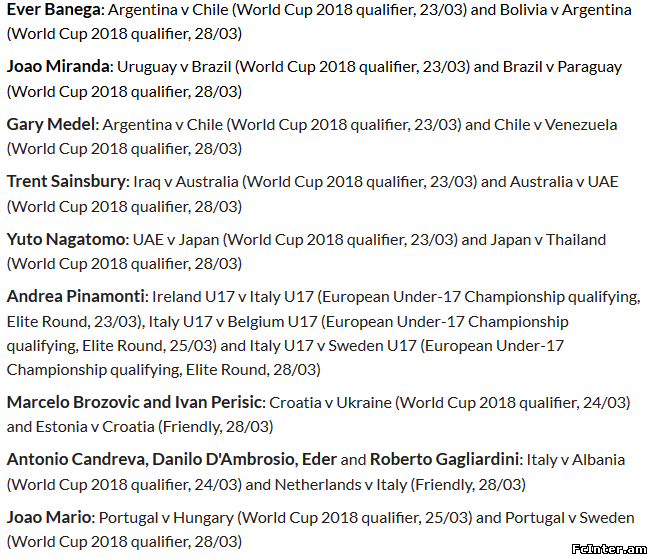Click the FcInter.am watermark logo
The height and width of the screenshot is (559, 652).
[609, 549]
